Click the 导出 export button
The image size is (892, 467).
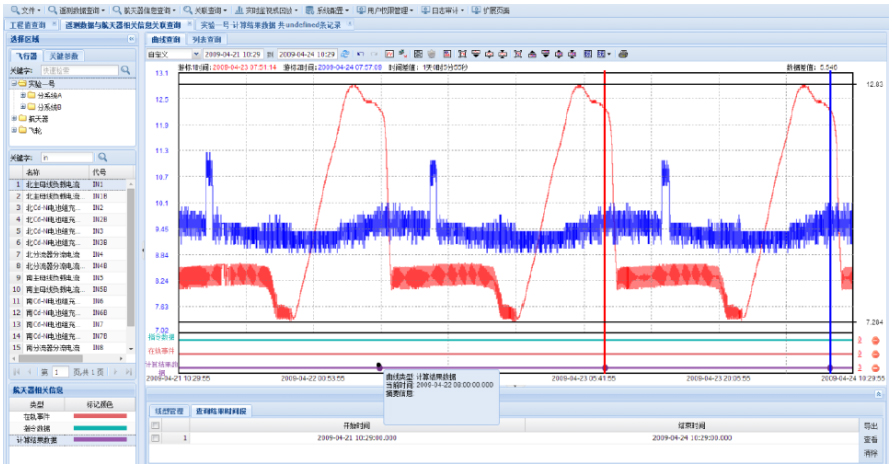(871, 425)
